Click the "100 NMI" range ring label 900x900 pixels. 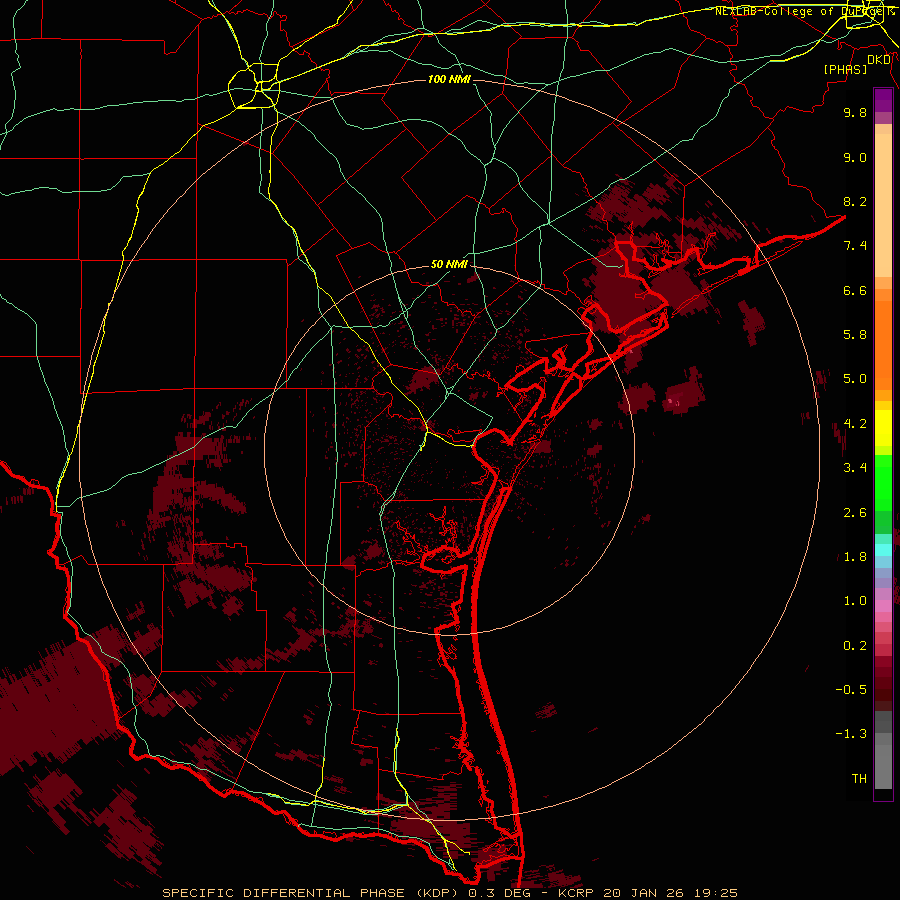click(x=449, y=79)
